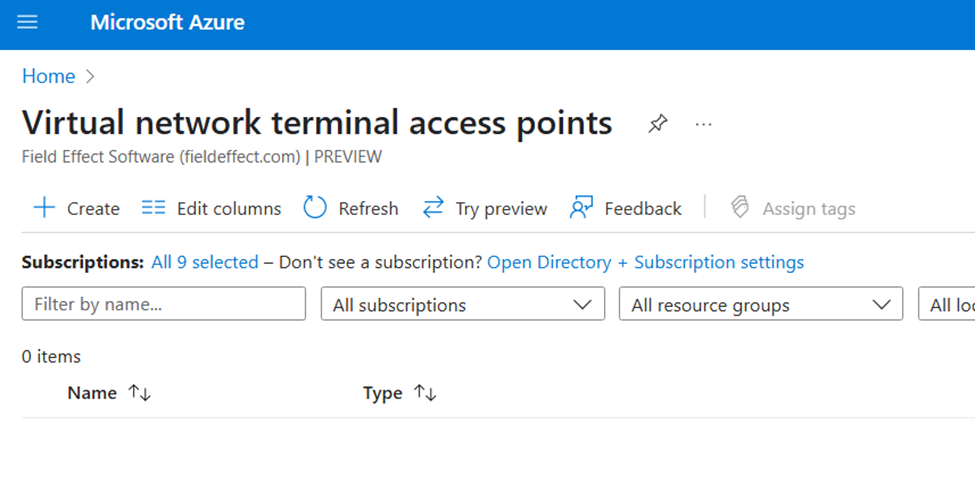Click the Assign tags icon

coord(739,208)
